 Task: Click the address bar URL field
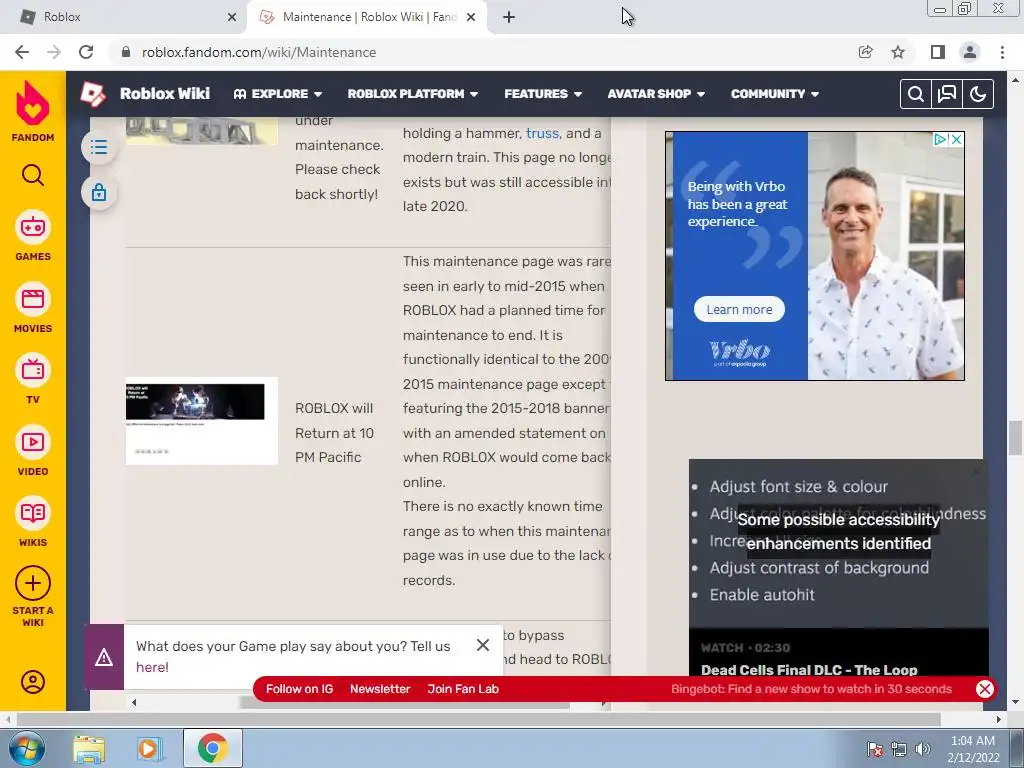click(483, 52)
